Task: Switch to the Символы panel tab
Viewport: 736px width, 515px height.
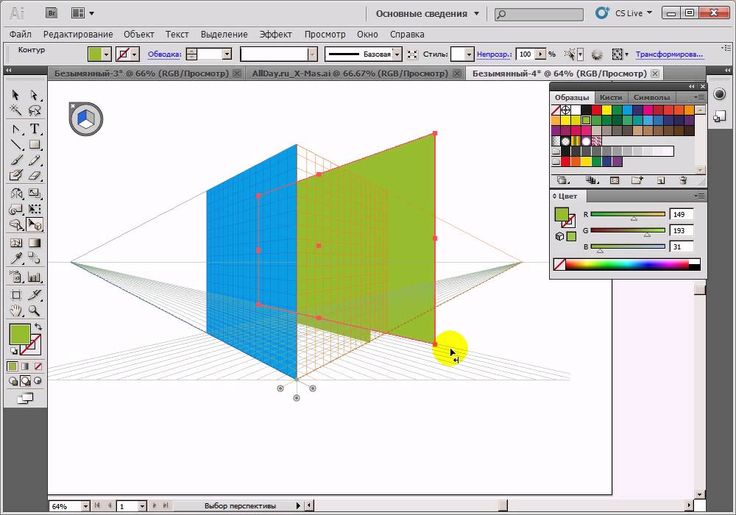Action: click(652, 97)
